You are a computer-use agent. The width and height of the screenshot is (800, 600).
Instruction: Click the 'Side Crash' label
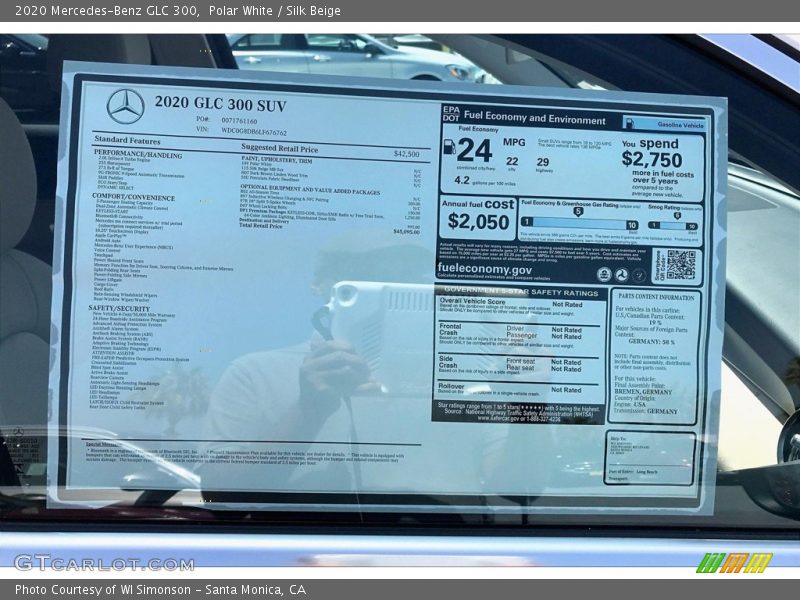tap(448, 362)
